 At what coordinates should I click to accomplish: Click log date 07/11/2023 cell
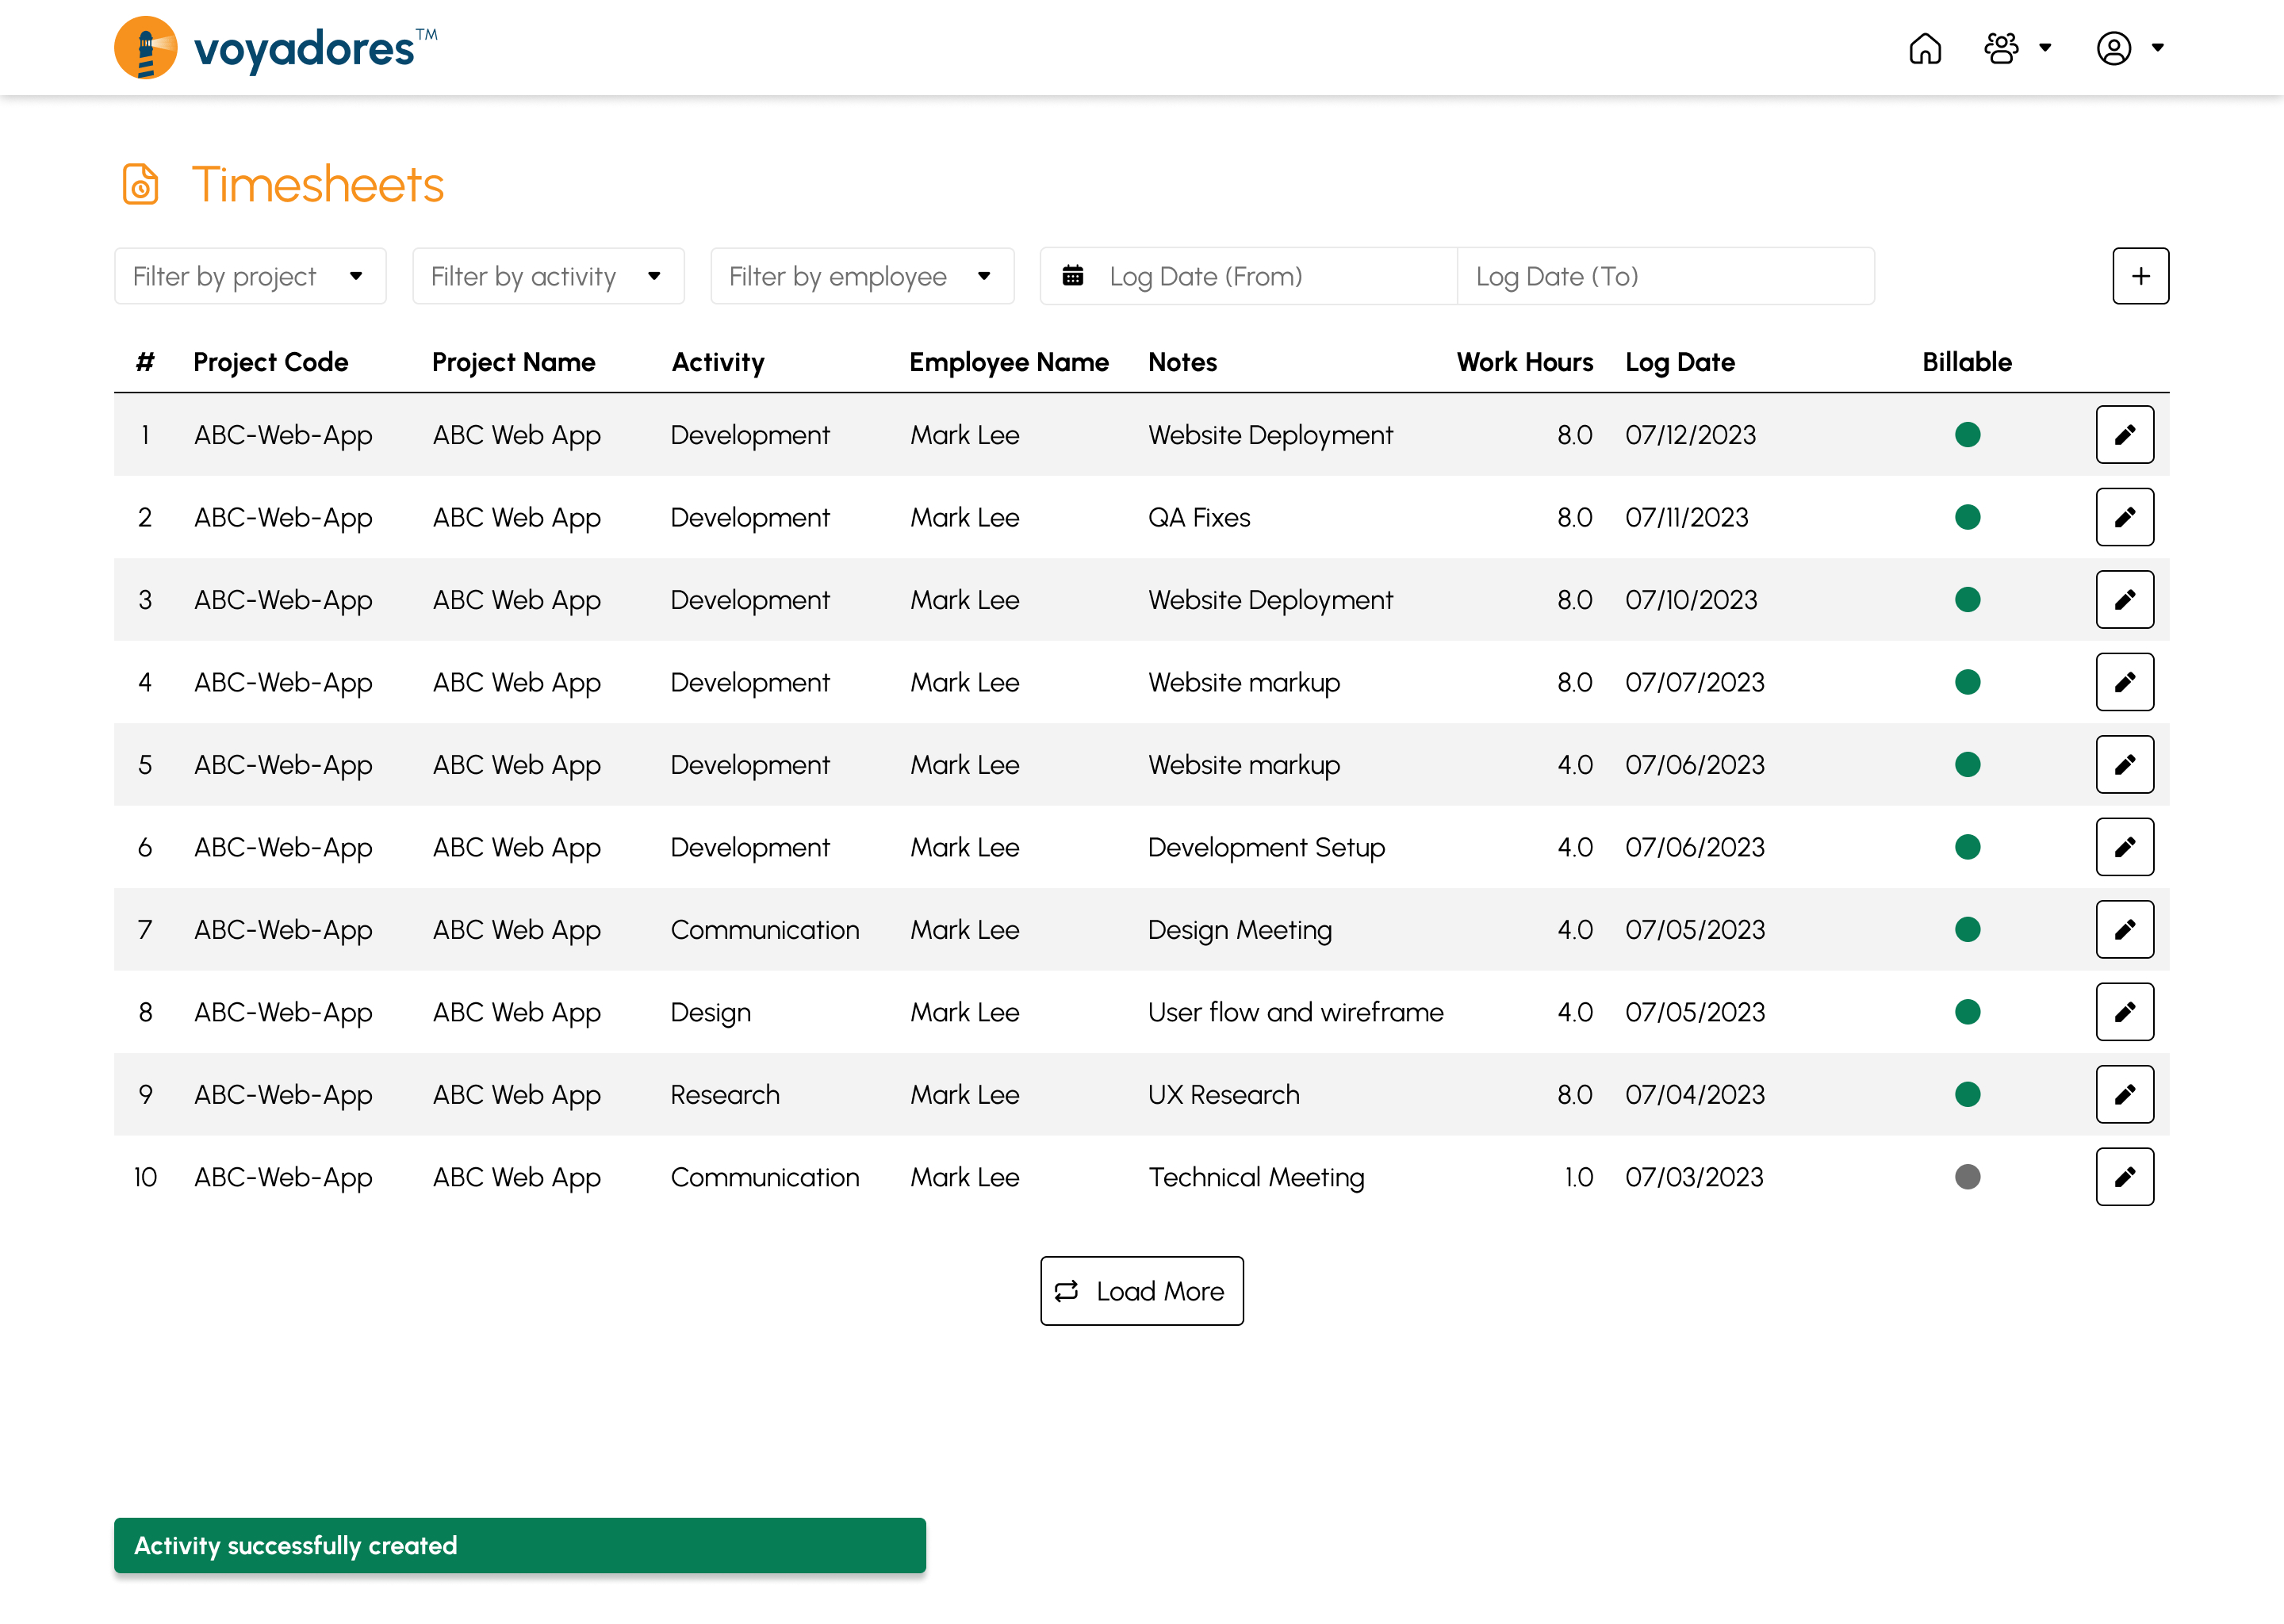tap(1686, 517)
